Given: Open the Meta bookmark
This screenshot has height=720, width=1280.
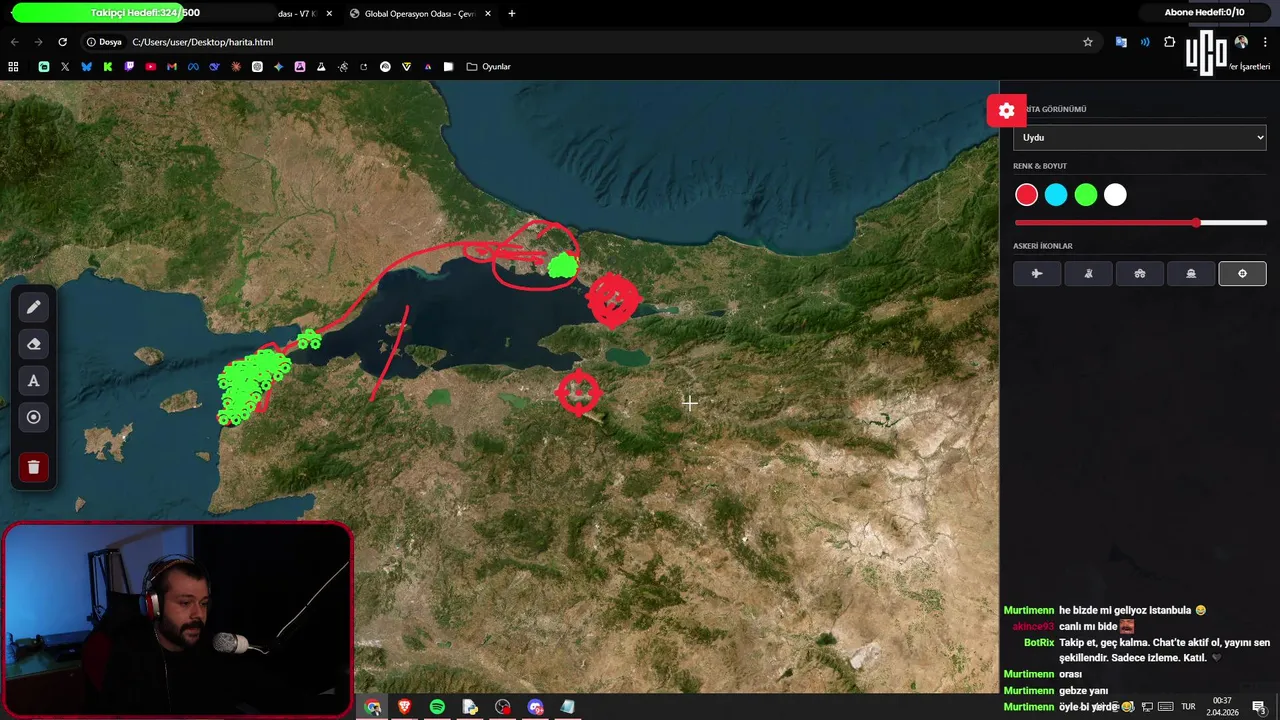Looking at the screenshot, I should click(193, 67).
